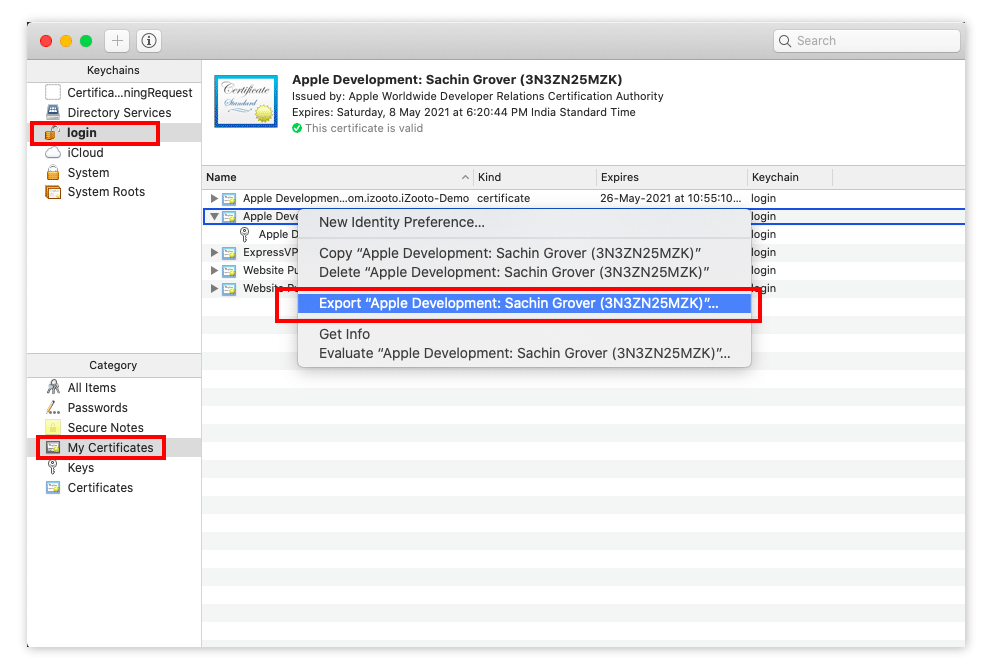Click the All Items category icon
The height and width of the screenshot is (667, 989).
click(x=54, y=387)
